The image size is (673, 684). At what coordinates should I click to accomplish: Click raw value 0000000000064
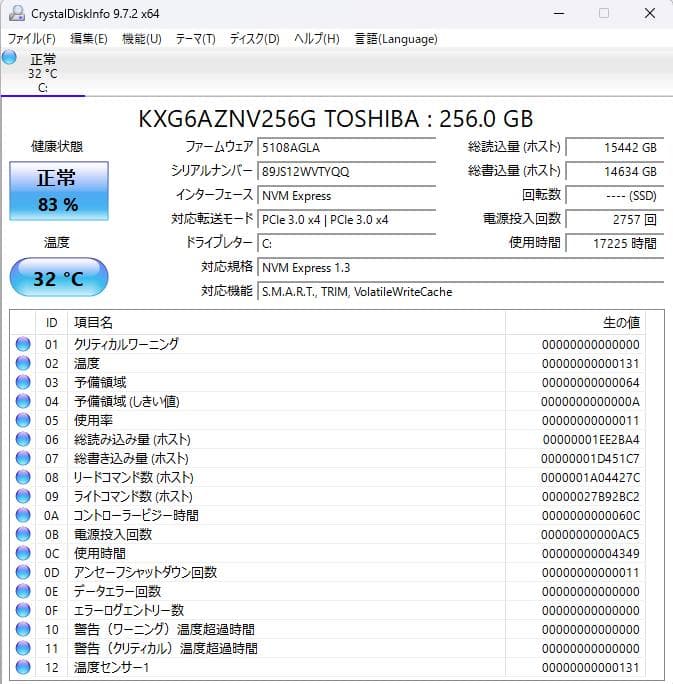pos(591,383)
